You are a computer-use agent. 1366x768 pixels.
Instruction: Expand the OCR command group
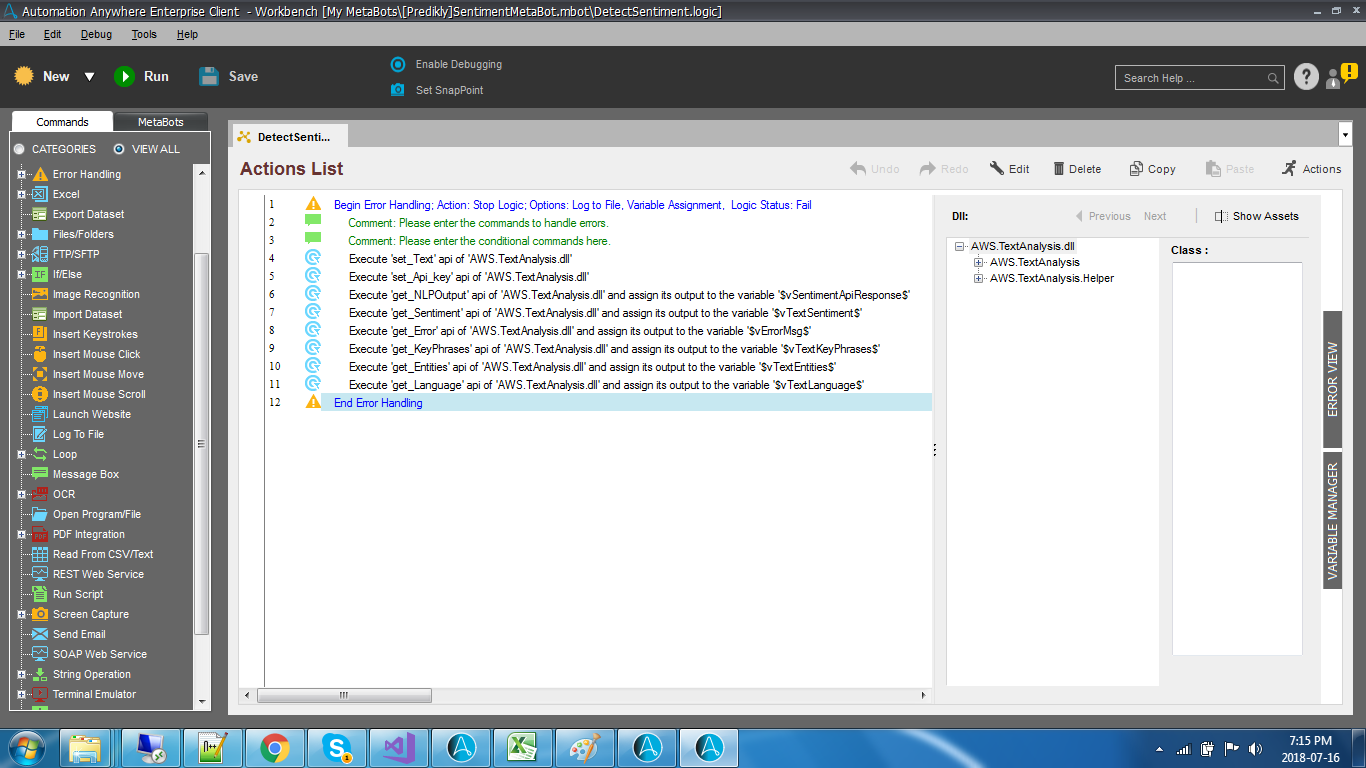pos(21,494)
